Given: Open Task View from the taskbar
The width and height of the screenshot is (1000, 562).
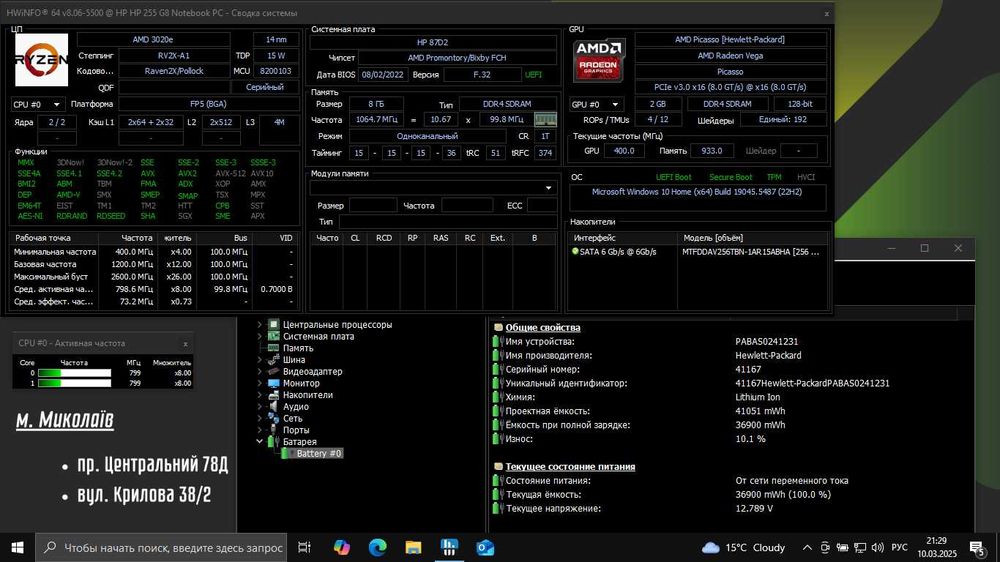Looking at the screenshot, I should point(304,547).
